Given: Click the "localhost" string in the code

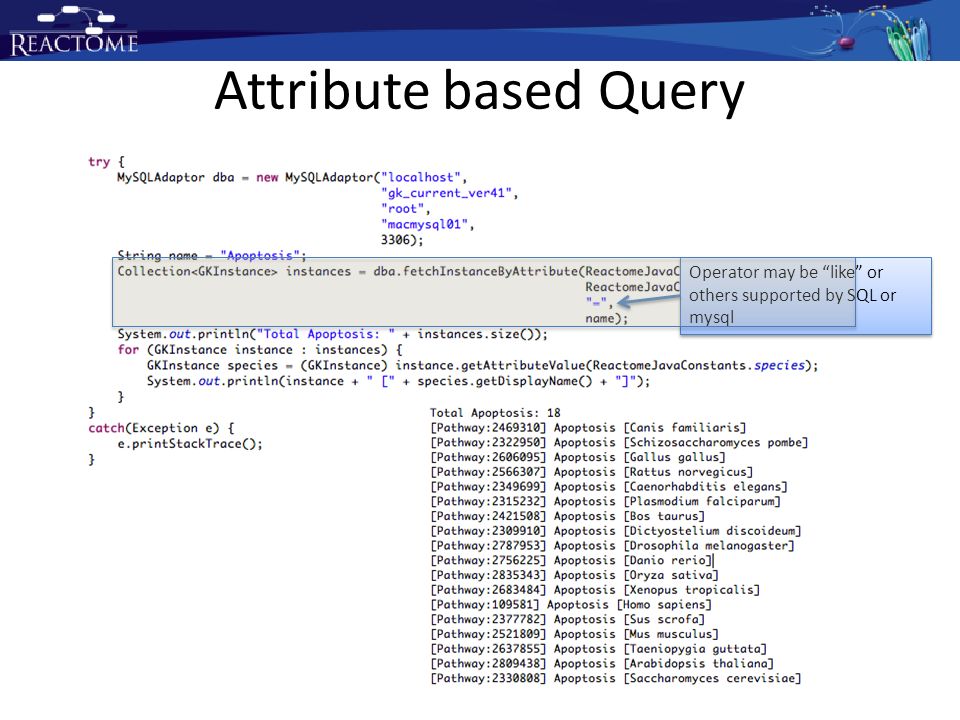Looking at the screenshot, I should [421, 178].
